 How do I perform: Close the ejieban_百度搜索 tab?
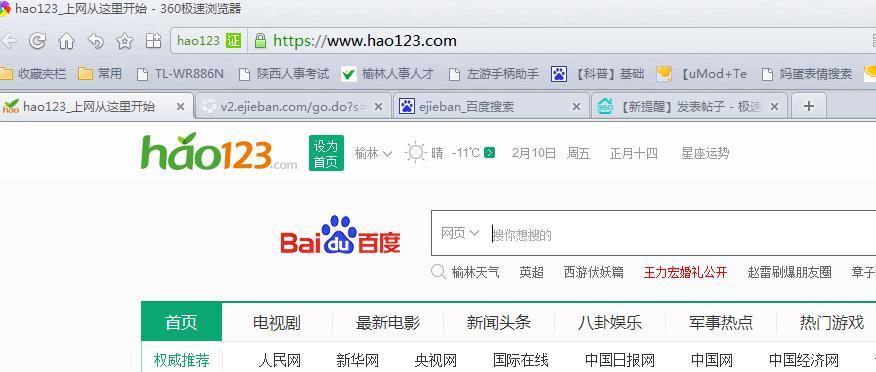coord(576,106)
